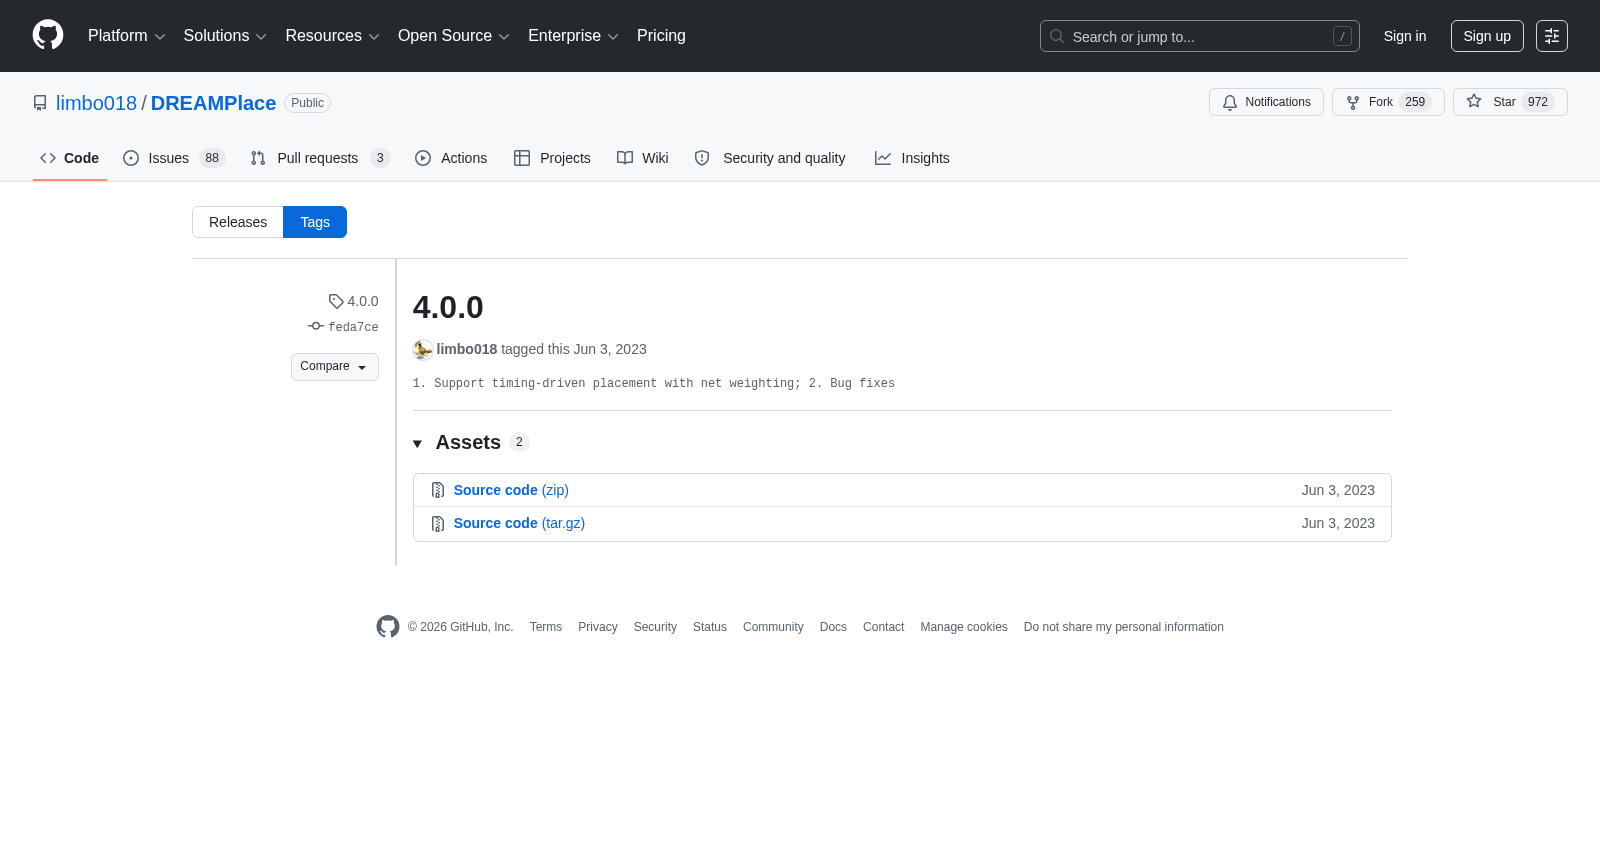Click the Notifications bell button

(x=1266, y=102)
